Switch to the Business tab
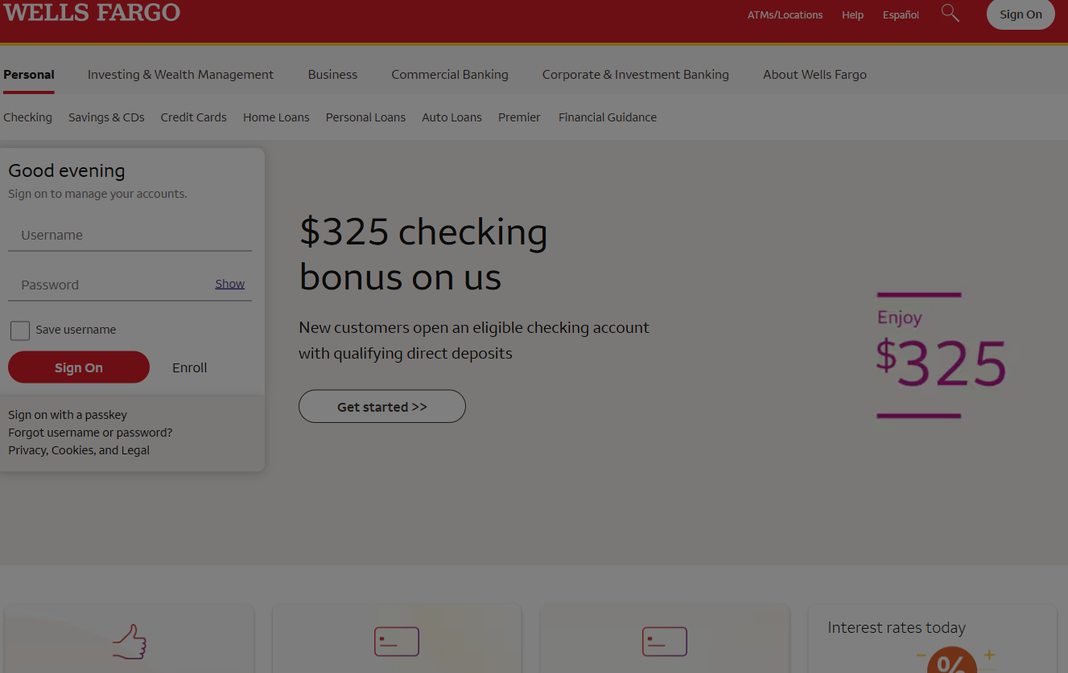This screenshot has height=673, width=1068. [332, 75]
